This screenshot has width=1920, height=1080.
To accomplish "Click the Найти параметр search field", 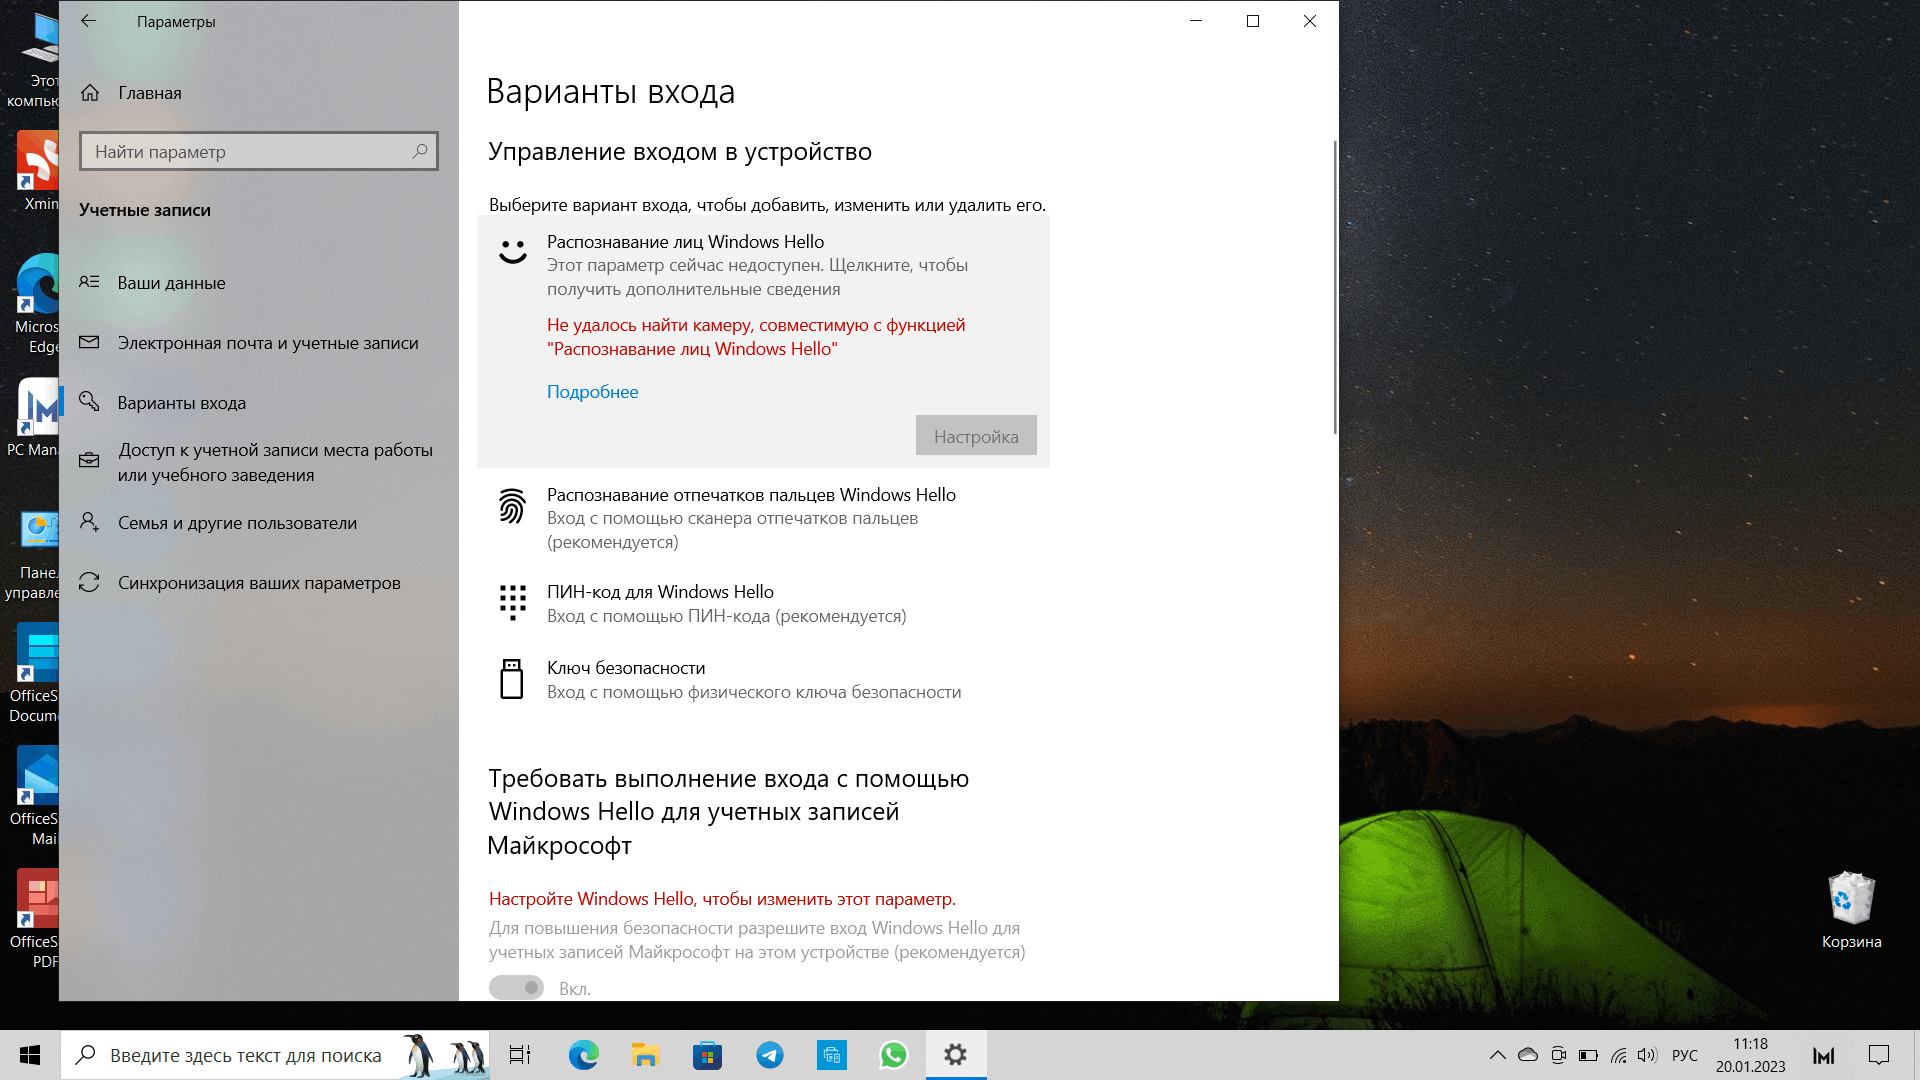I will coord(245,152).
